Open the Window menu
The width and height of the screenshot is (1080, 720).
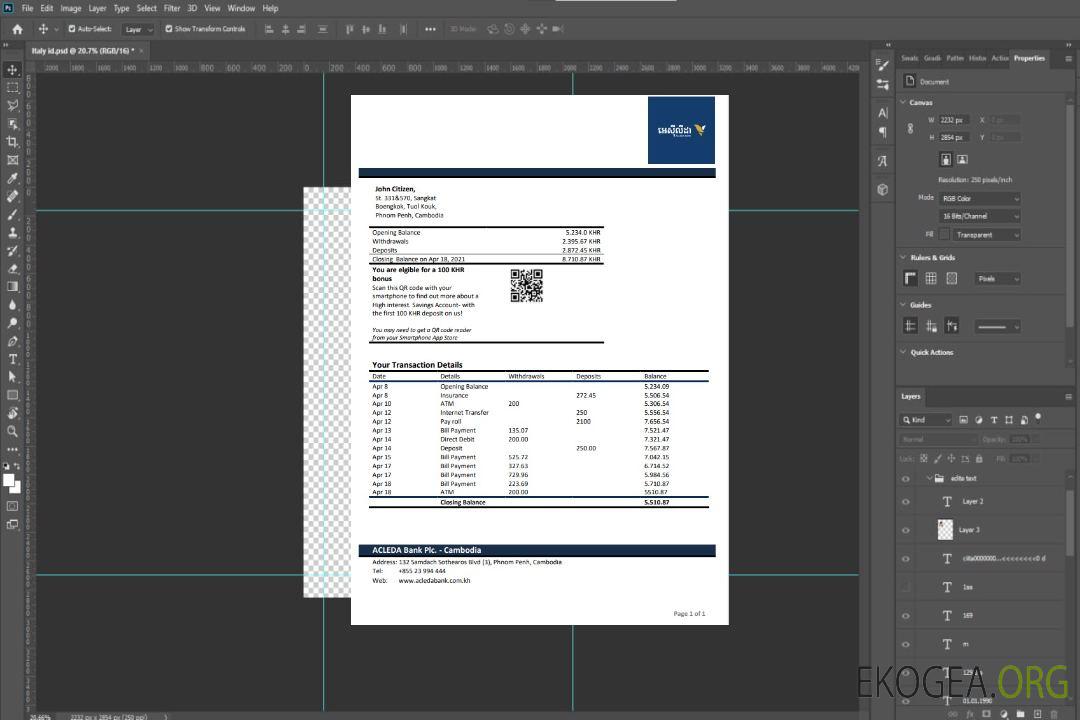click(241, 8)
